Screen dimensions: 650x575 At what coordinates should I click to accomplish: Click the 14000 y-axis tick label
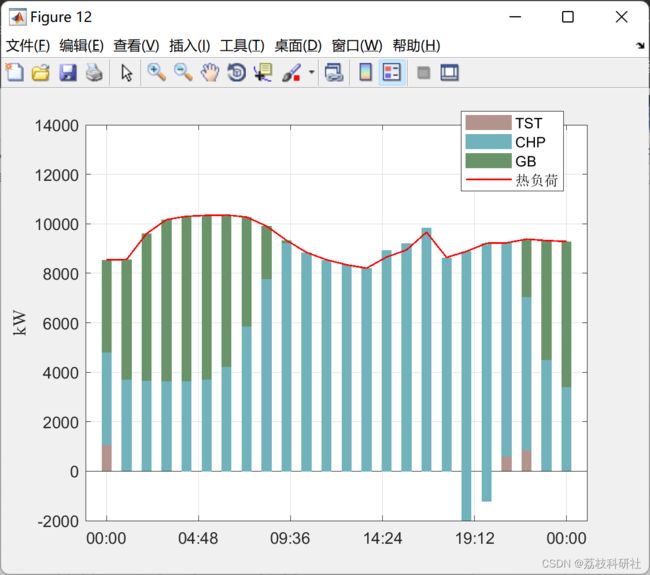tap(57, 126)
